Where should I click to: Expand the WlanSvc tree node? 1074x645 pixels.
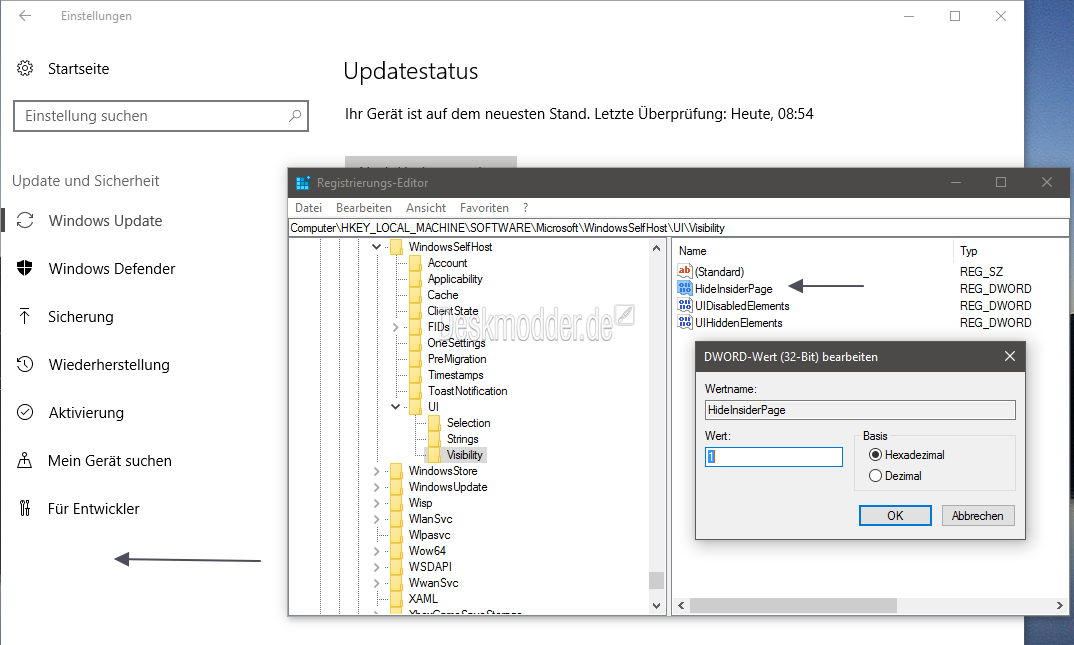(376, 519)
